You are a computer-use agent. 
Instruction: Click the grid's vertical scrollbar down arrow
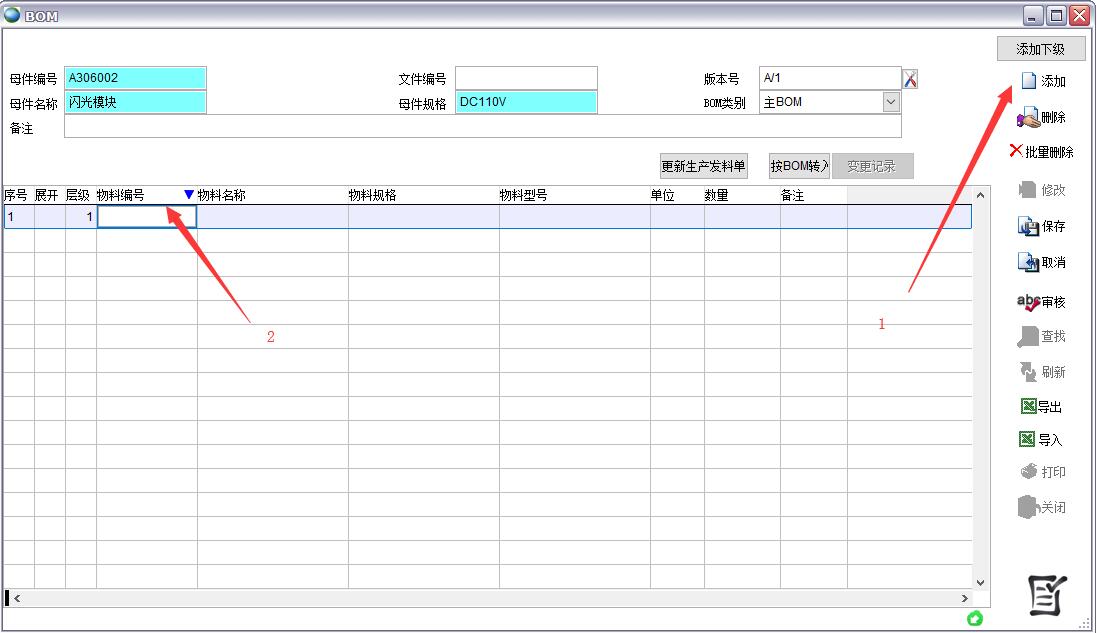(980, 582)
